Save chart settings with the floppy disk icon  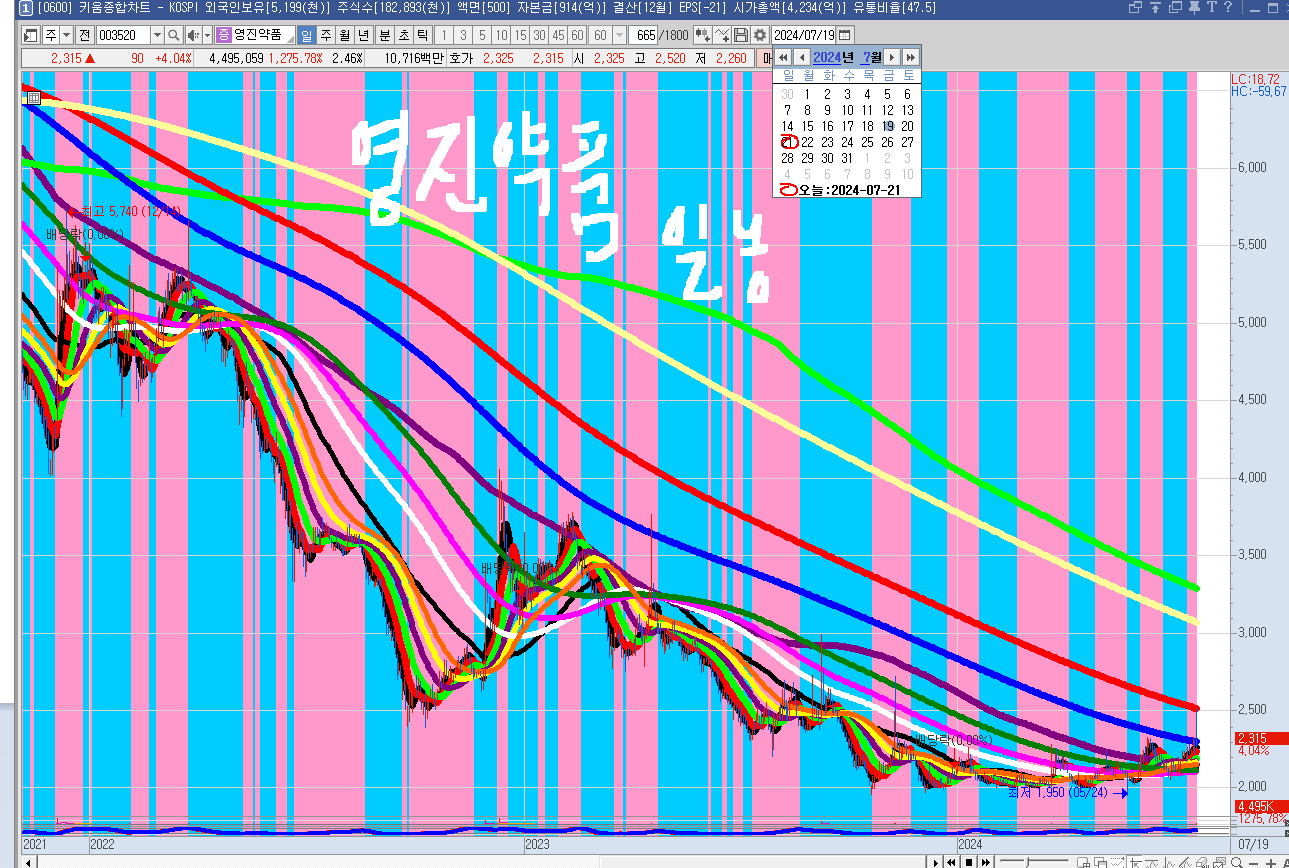(x=741, y=35)
